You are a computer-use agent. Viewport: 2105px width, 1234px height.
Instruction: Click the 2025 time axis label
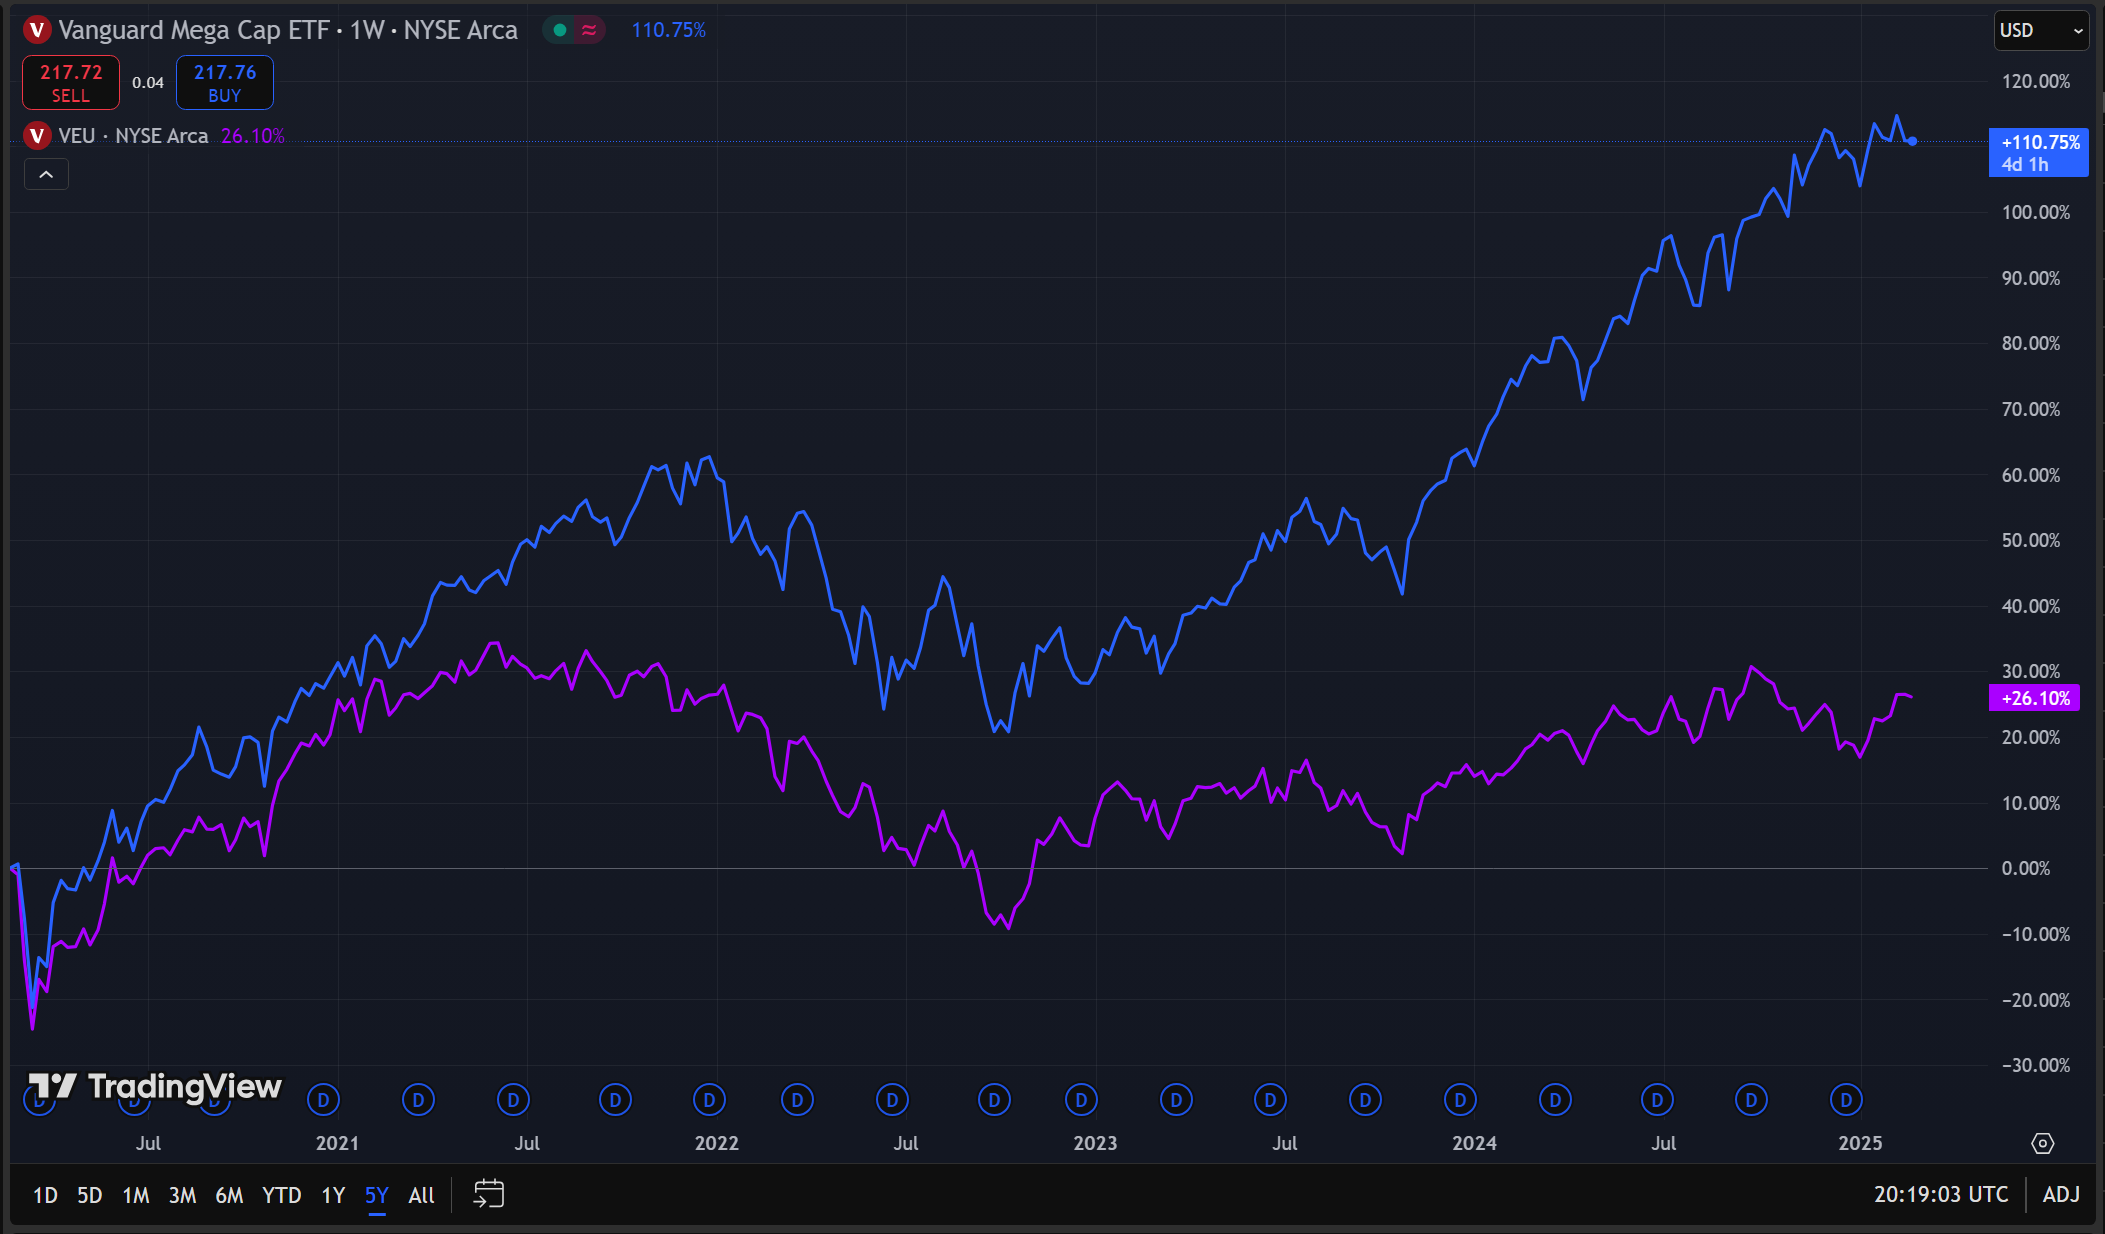coord(1860,1143)
